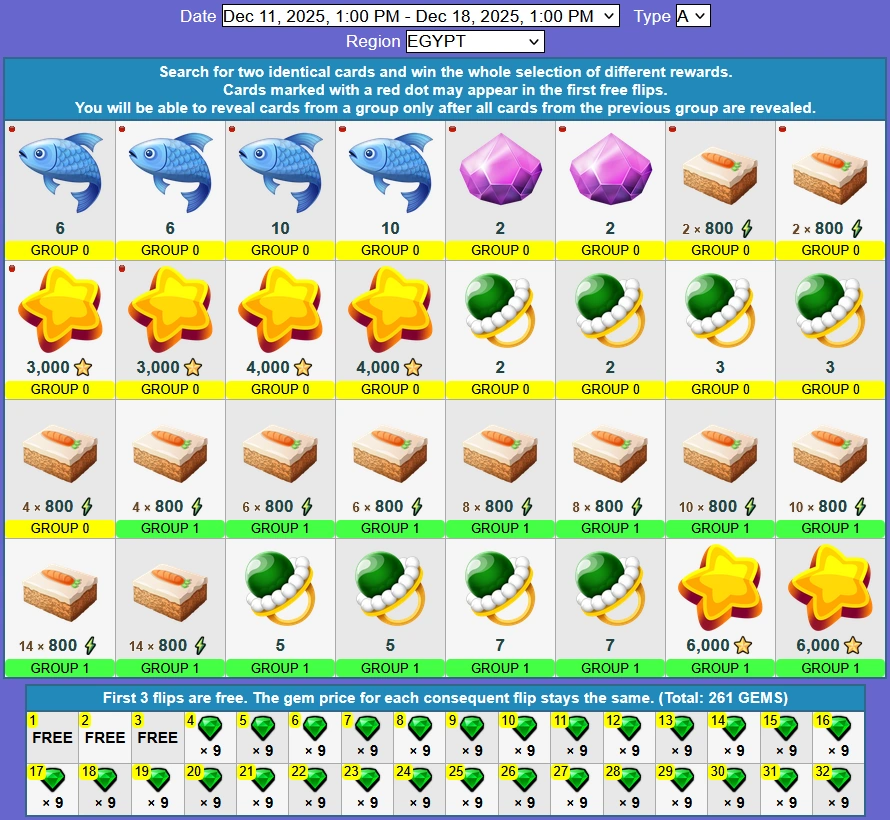Click the right 6,000 star card
This screenshot has height=820, width=890.
coord(830,608)
